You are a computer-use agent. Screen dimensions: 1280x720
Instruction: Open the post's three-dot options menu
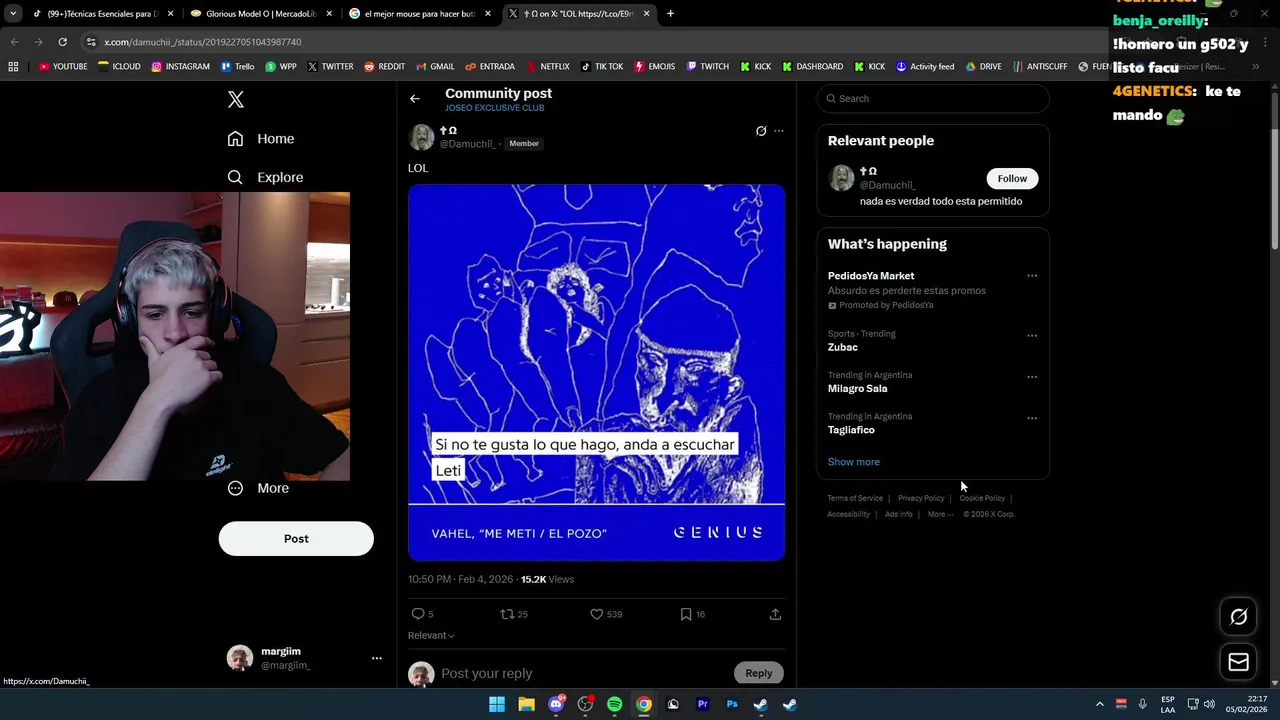point(779,131)
